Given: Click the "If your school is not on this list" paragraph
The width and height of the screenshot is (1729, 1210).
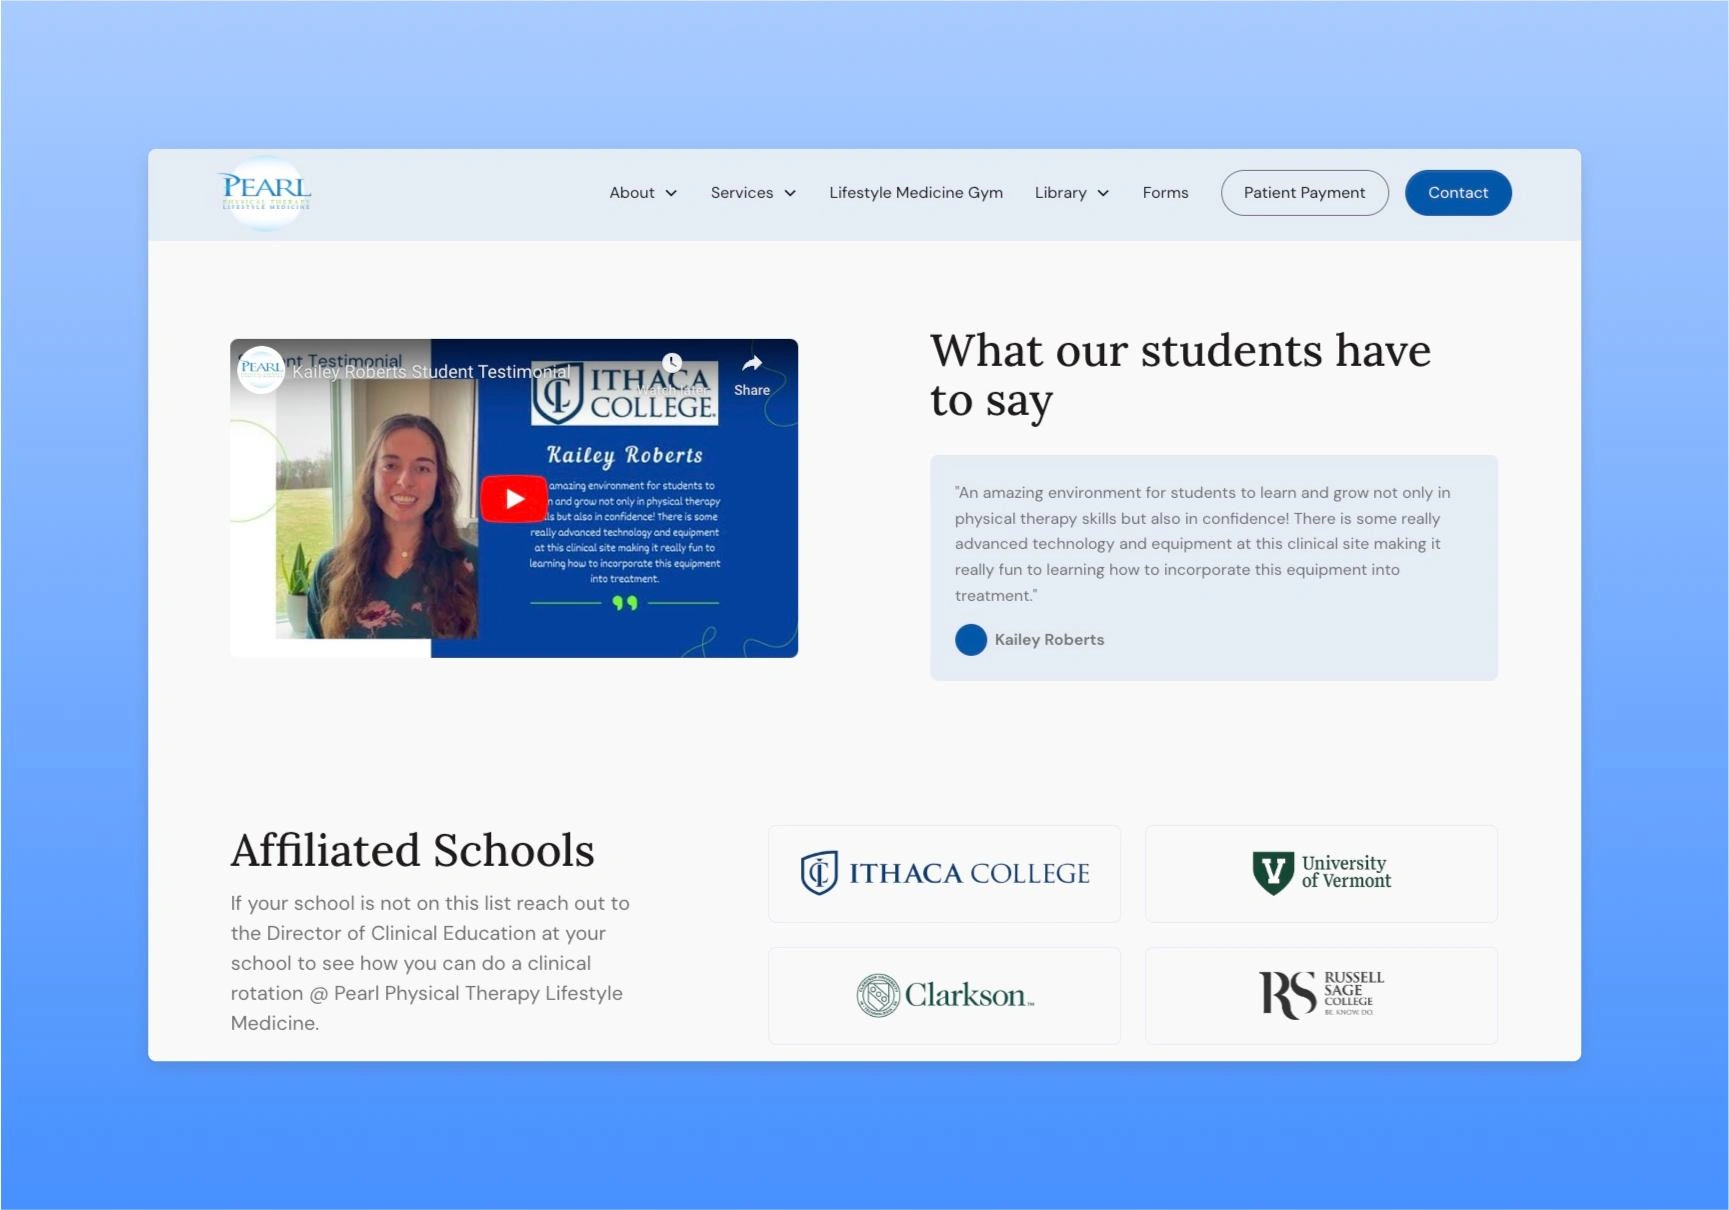Looking at the screenshot, I should (x=430, y=963).
